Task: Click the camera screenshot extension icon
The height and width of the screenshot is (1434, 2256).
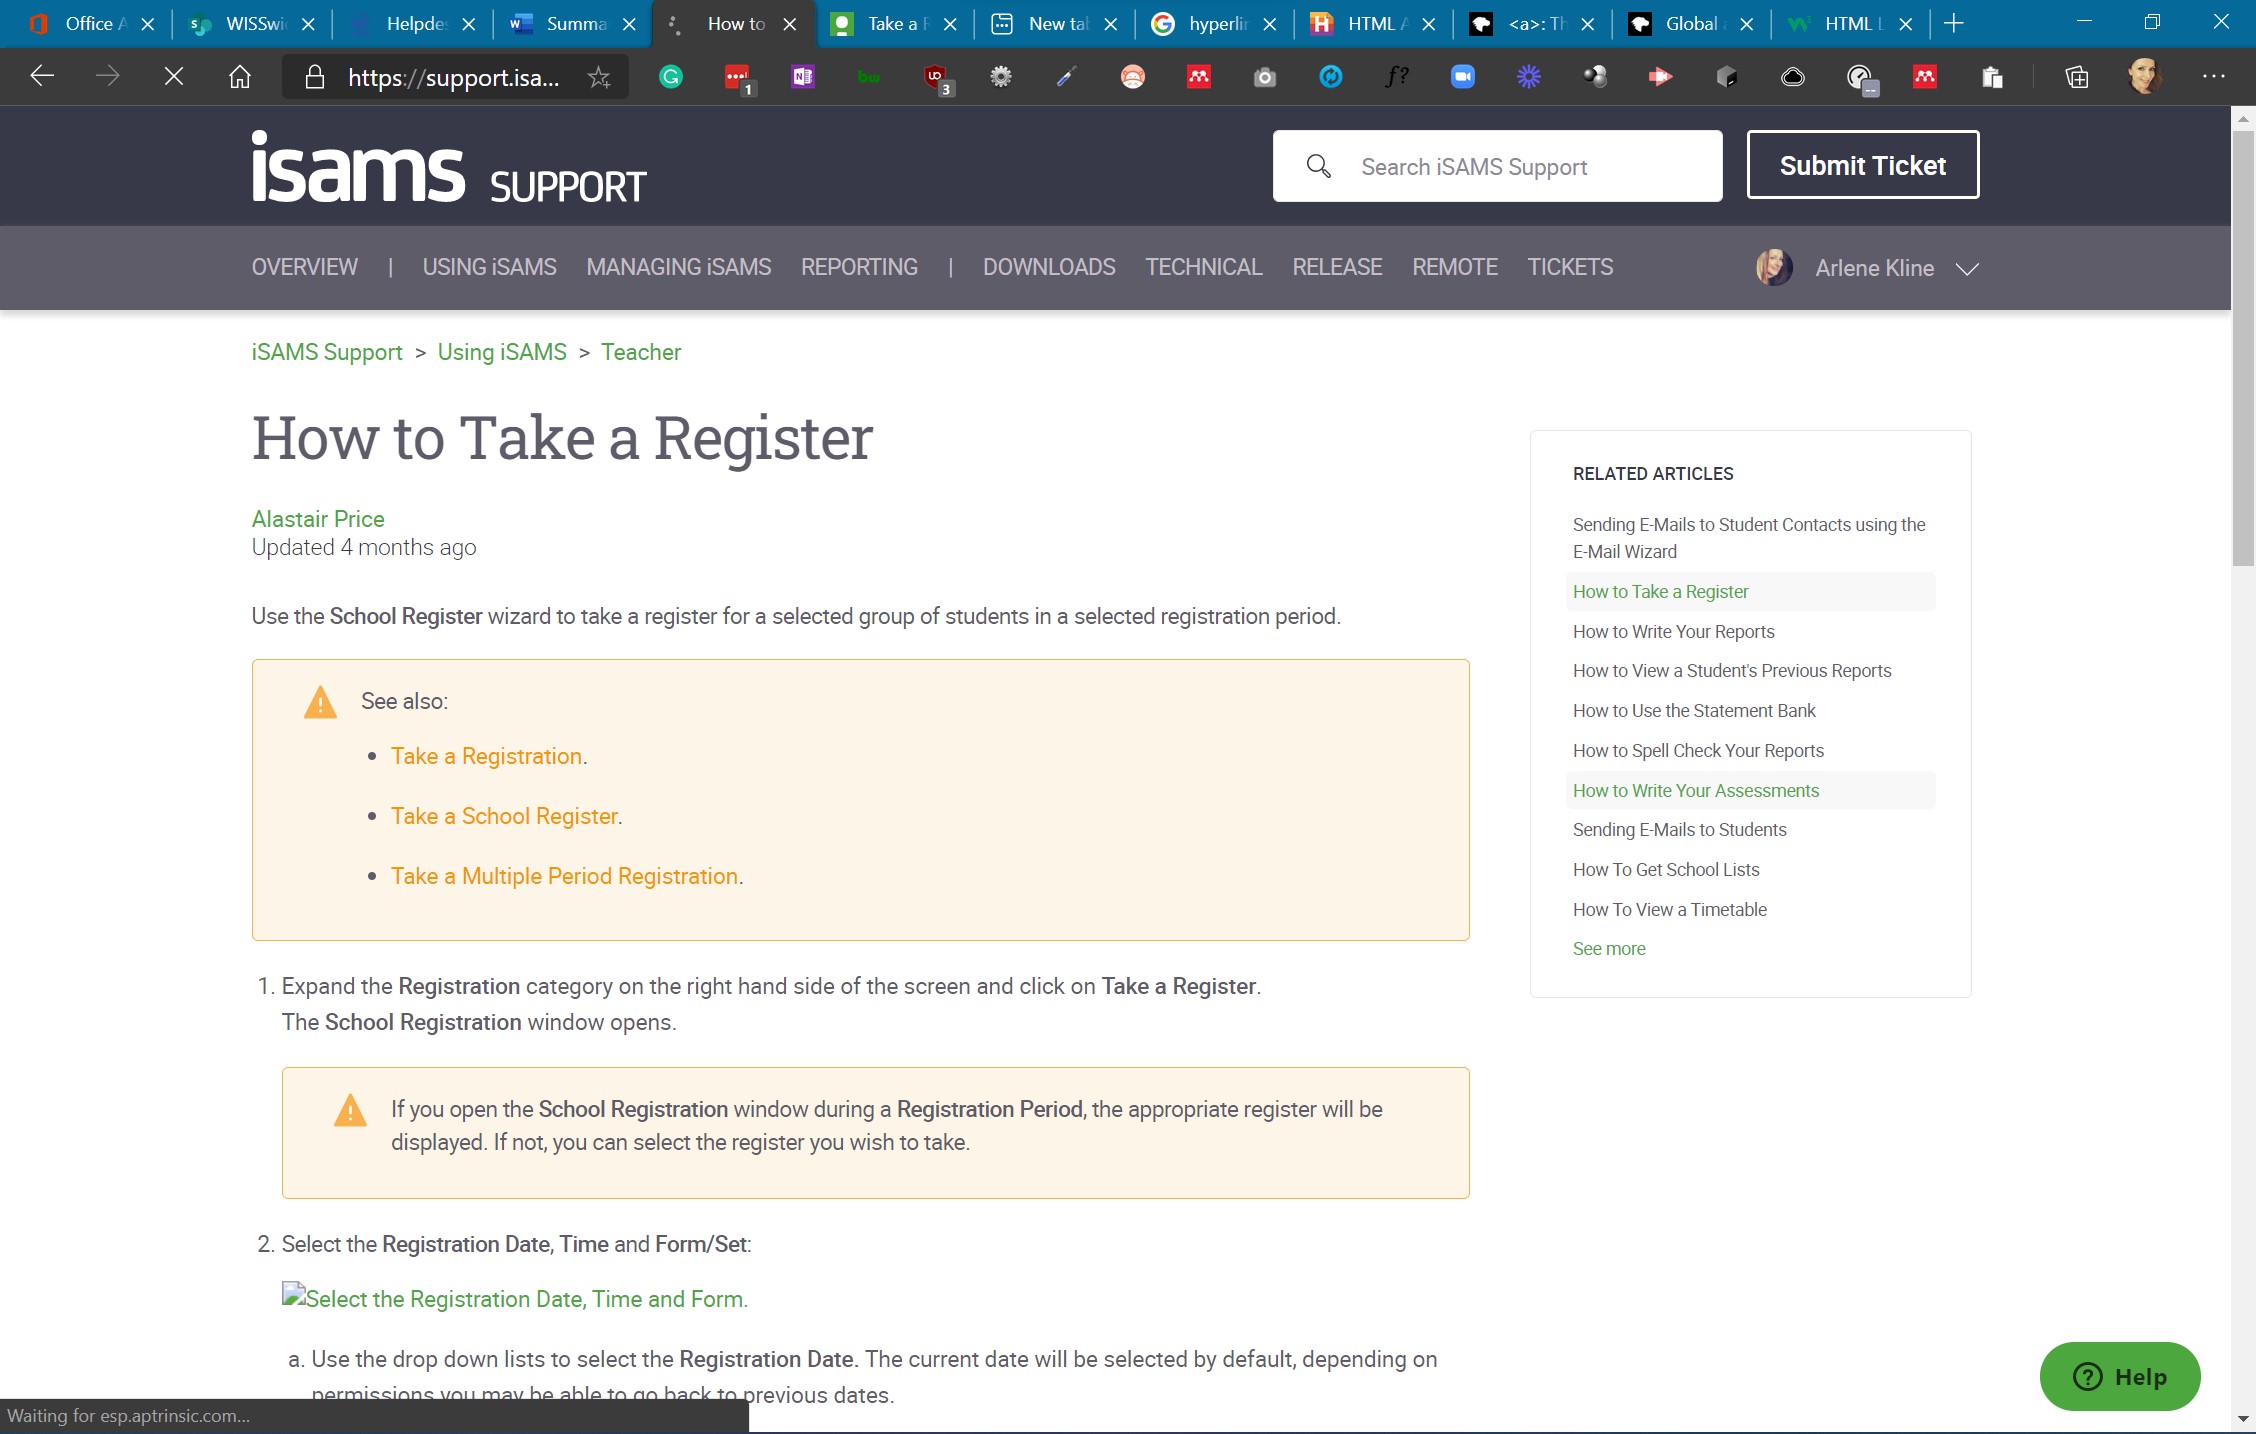Action: point(1265,77)
